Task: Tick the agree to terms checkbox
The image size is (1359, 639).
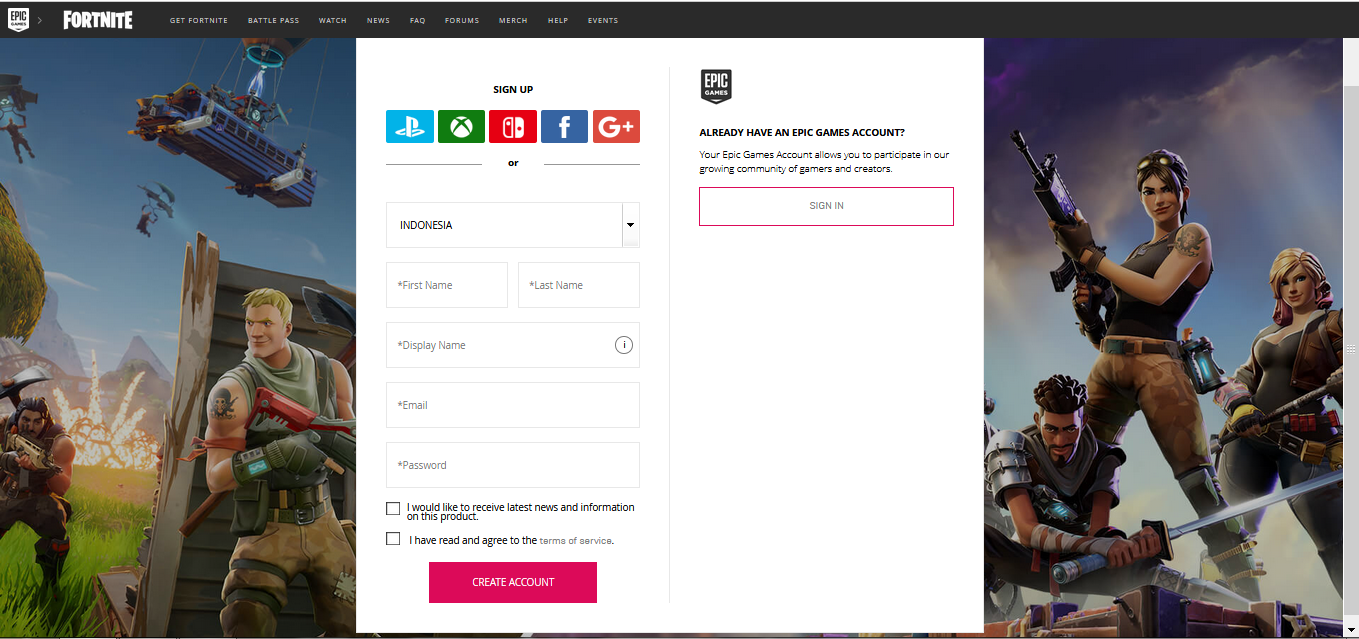Action: [x=393, y=539]
